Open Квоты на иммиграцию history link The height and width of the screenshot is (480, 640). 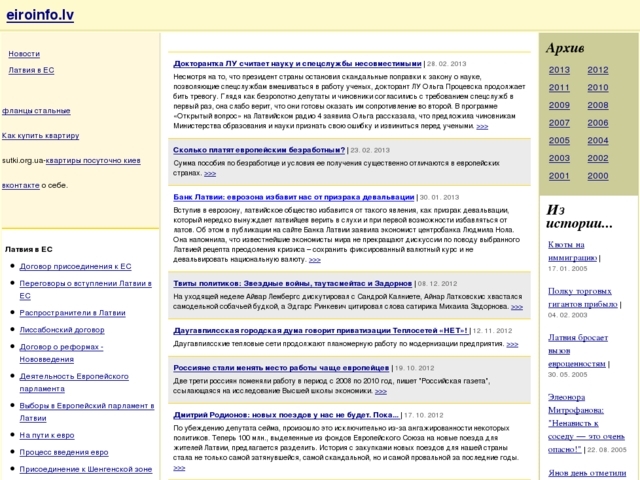pyautogui.click(x=572, y=251)
